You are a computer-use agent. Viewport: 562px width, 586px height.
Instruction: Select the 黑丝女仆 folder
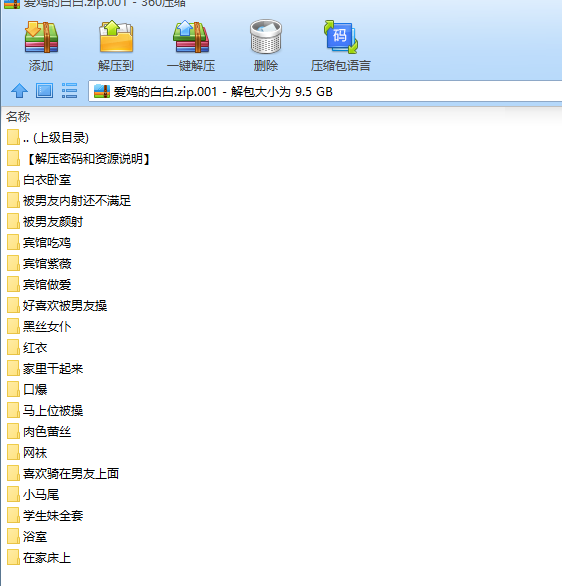pyautogui.click(x=39, y=327)
